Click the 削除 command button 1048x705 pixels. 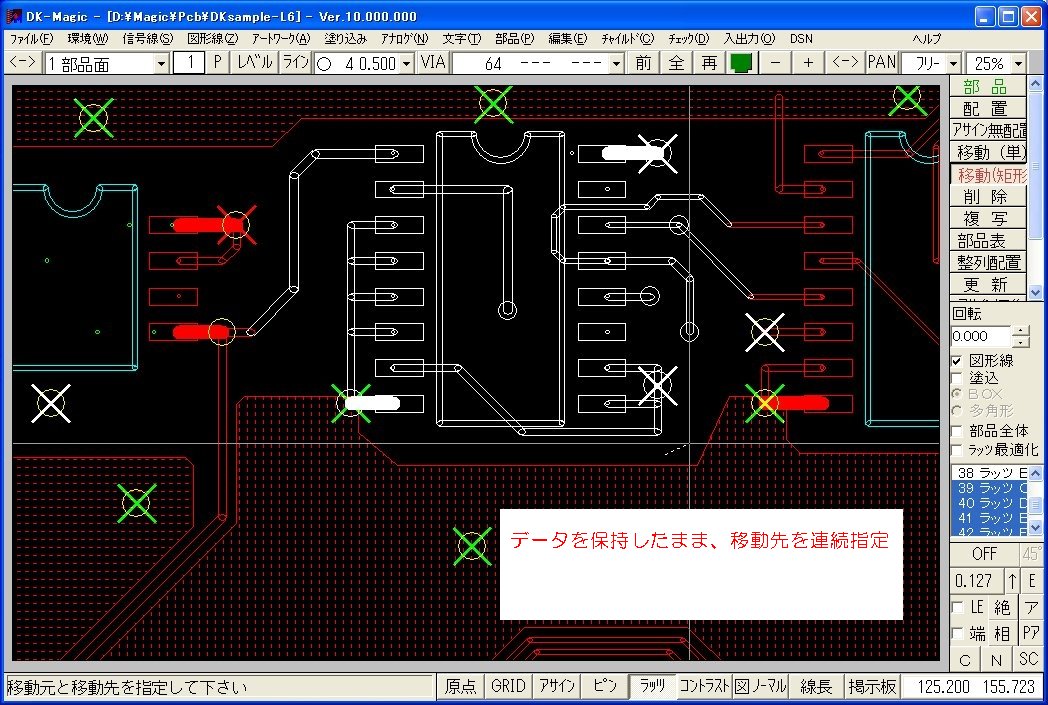coord(987,196)
